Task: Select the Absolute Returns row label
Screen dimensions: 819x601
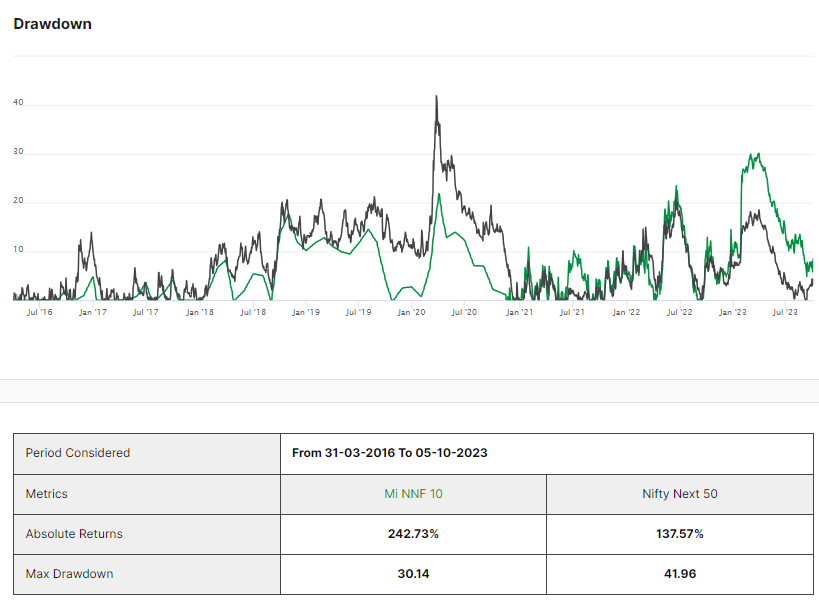Action: [x=74, y=534]
